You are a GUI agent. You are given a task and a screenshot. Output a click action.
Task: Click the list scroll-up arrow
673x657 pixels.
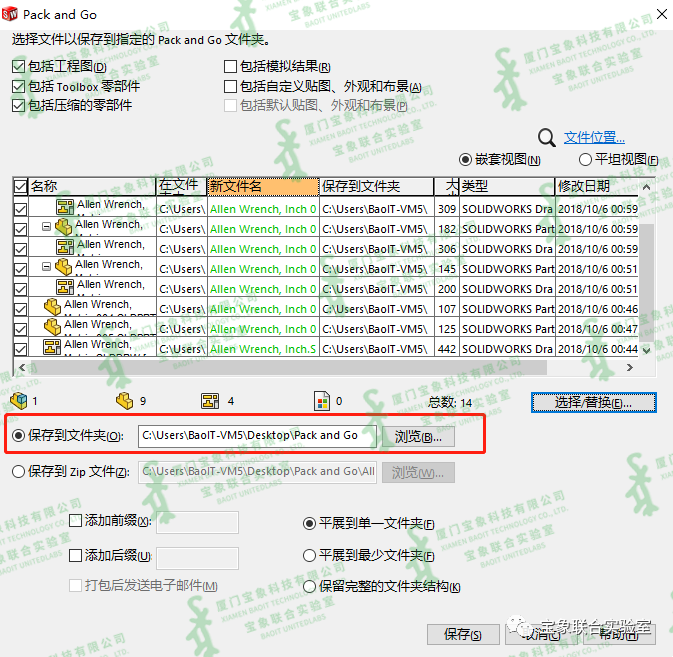646,187
